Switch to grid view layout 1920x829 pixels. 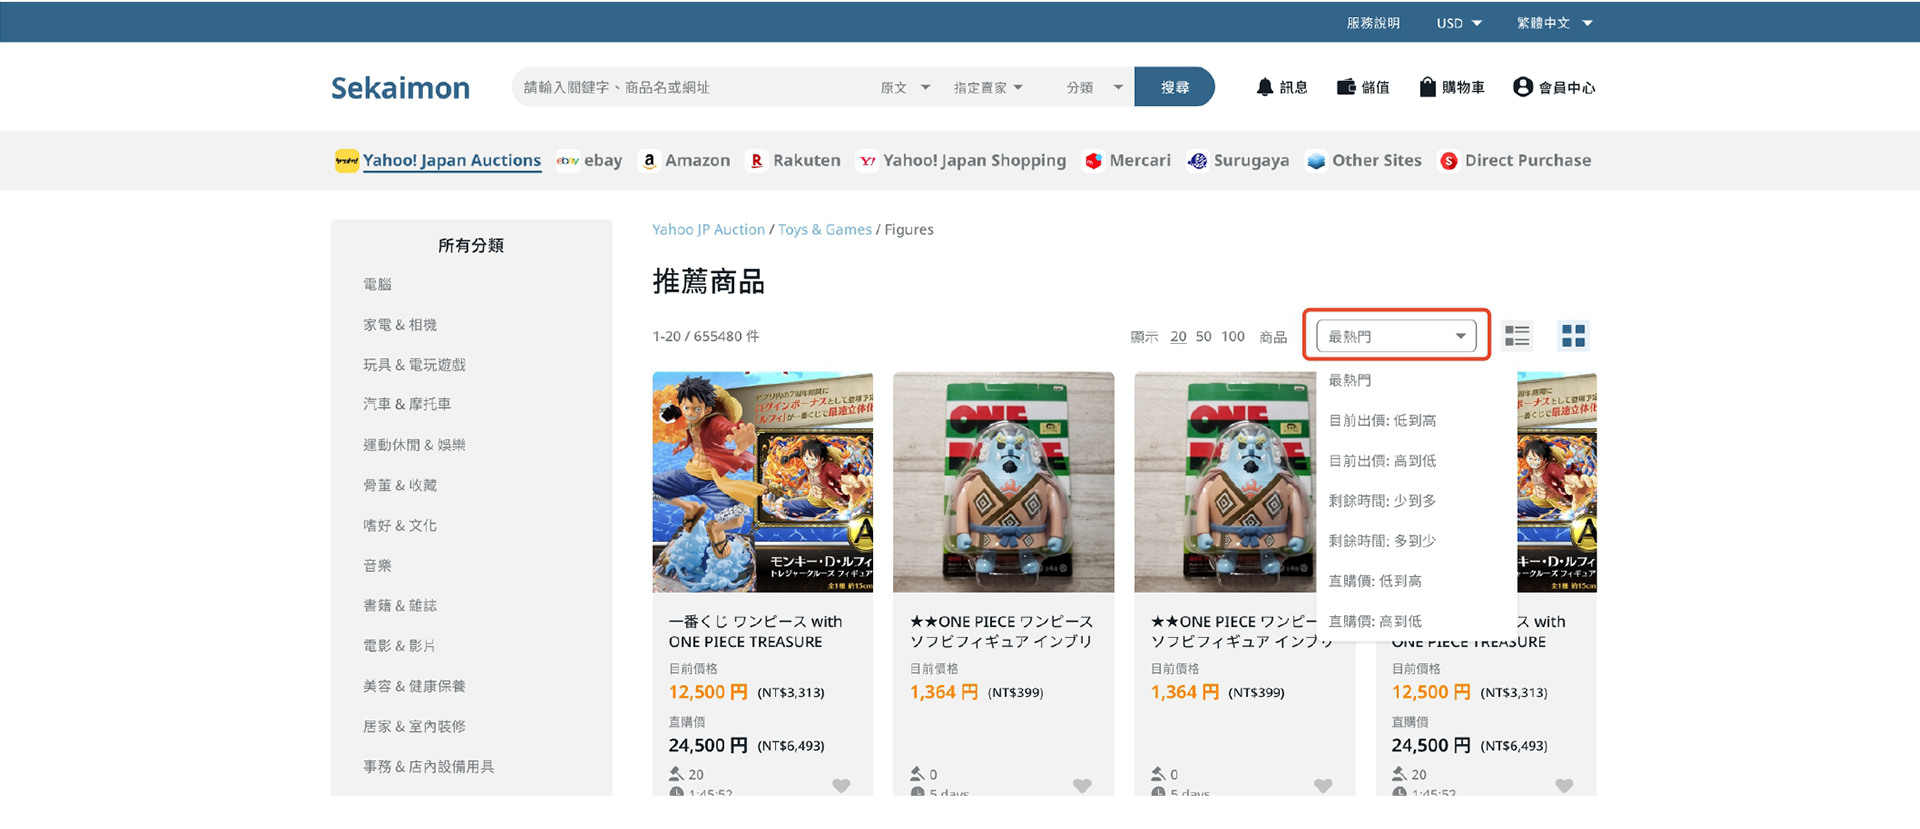click(x=1573, y=336)
